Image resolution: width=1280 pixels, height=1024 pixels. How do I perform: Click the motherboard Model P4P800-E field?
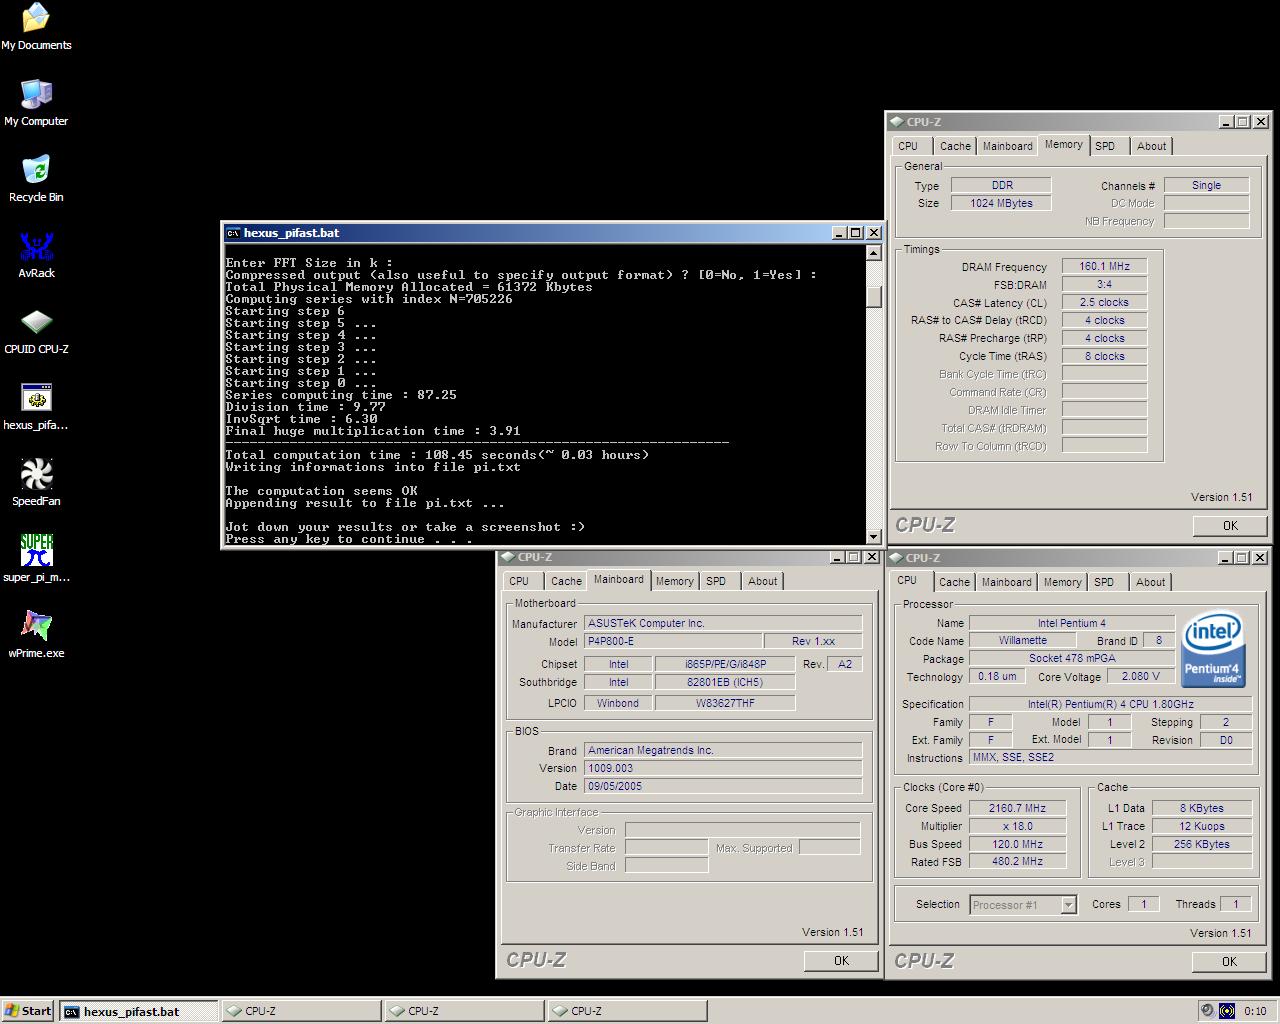[x=673, y=641]
